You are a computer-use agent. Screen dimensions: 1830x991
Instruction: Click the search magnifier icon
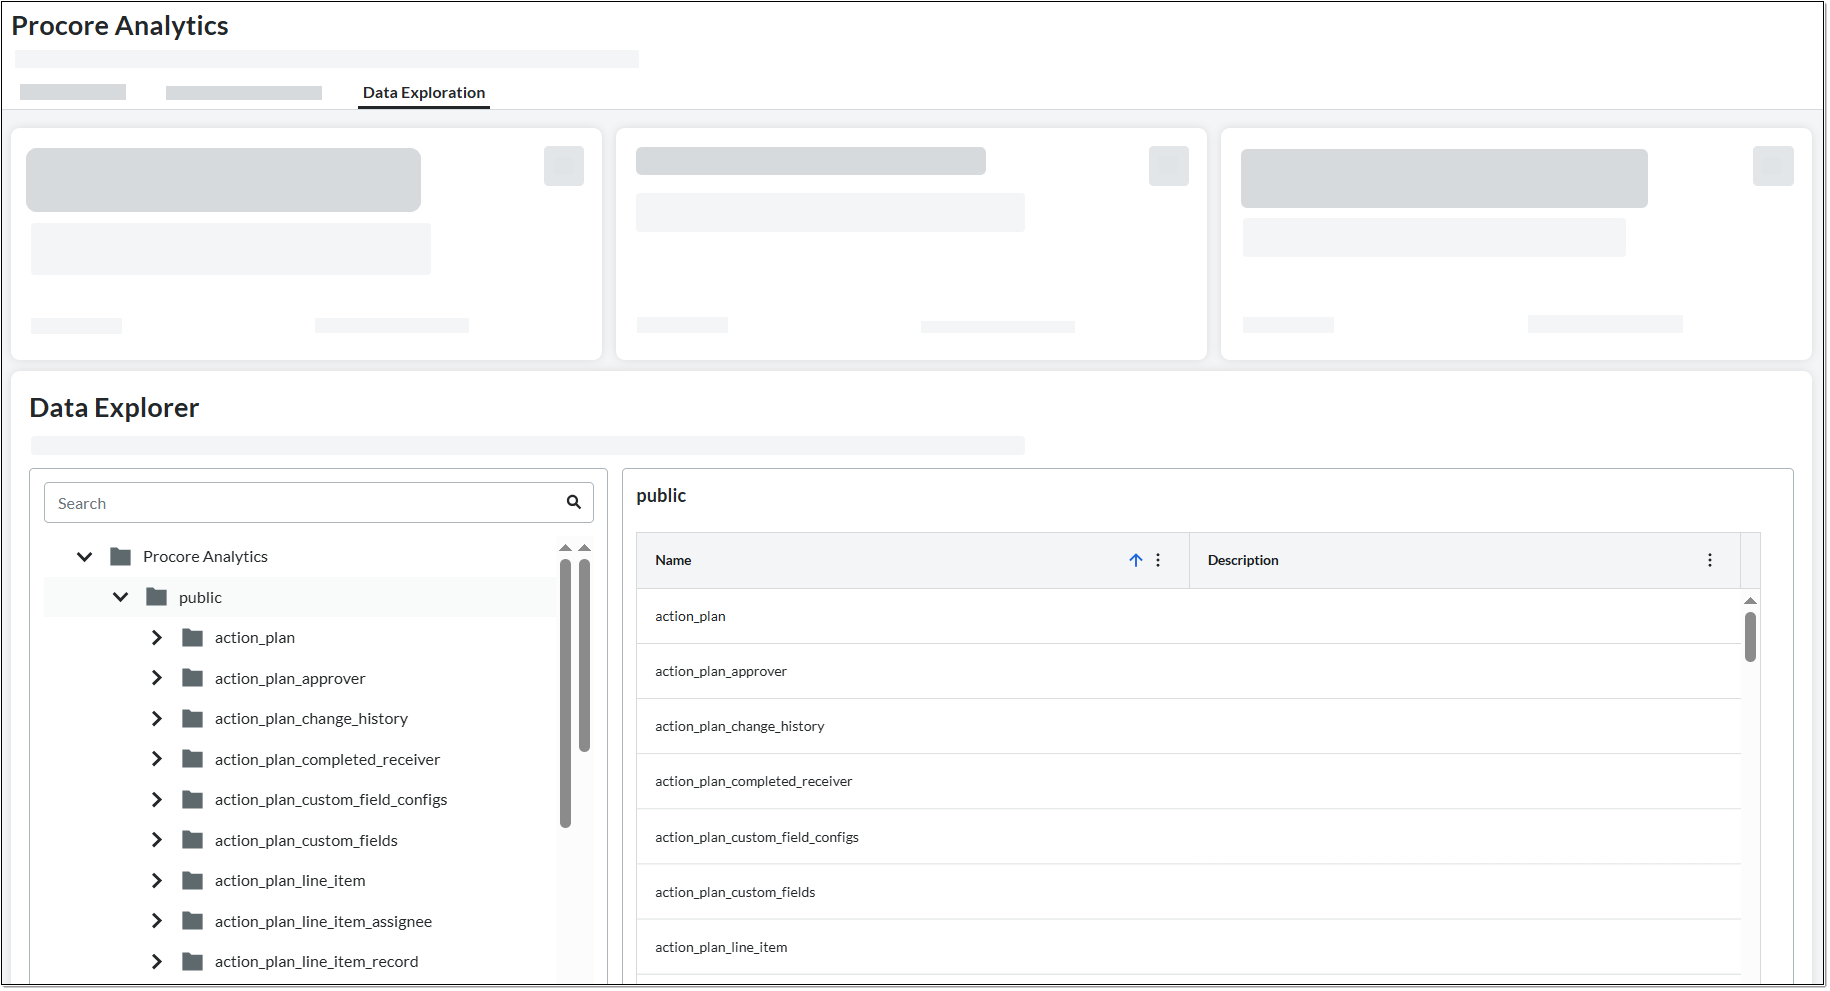[574, 502]
